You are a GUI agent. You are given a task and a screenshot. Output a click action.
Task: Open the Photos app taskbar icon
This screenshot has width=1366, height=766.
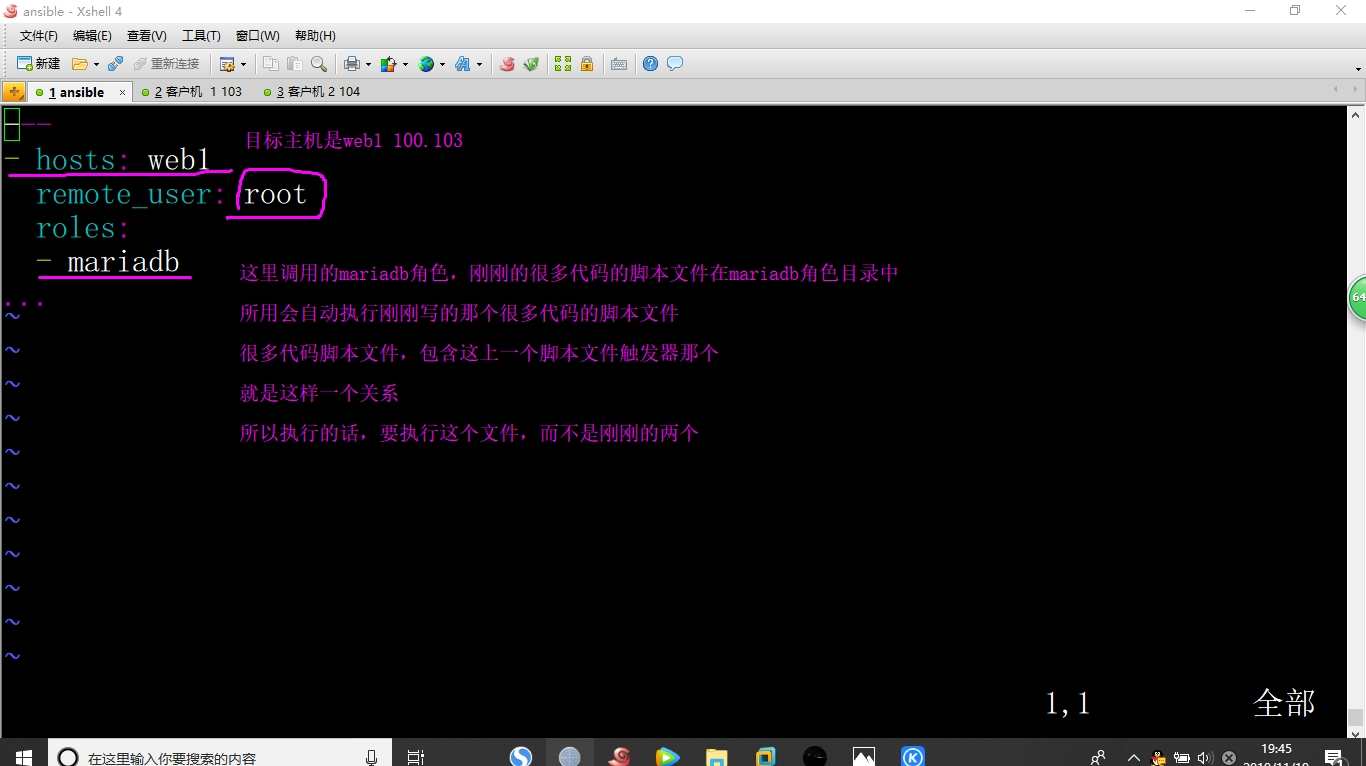pos(864,757)
